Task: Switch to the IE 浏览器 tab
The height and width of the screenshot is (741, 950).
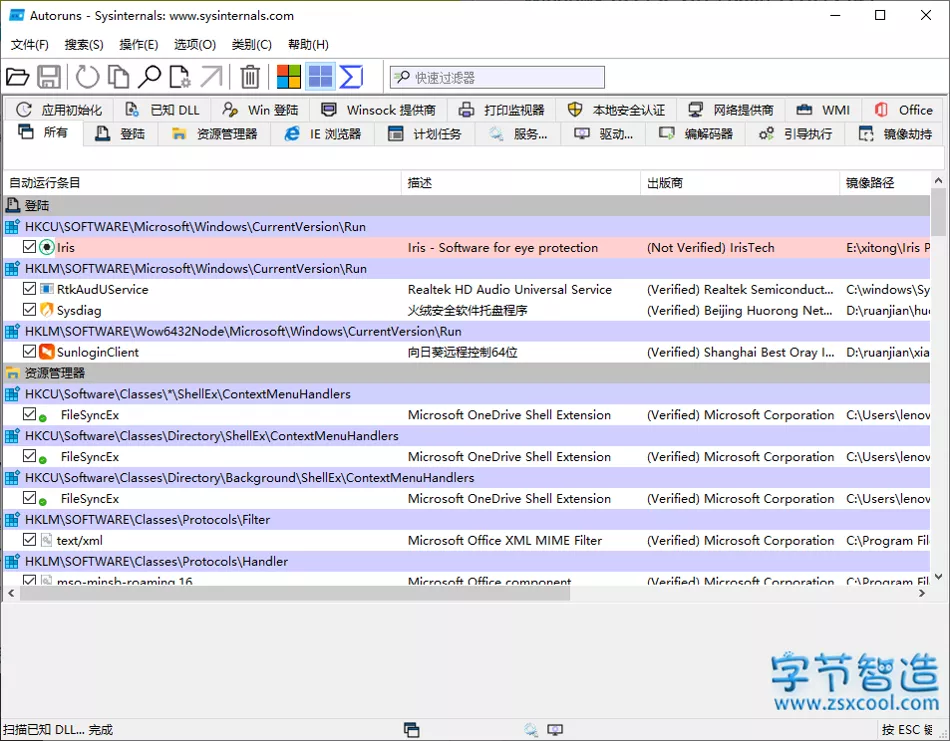Action: pyautogui.click(x=323, y=134)
